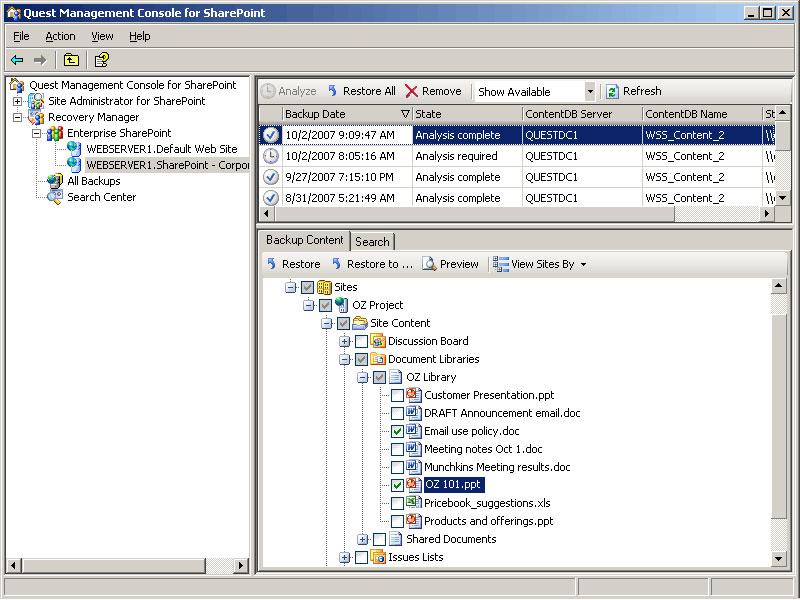This screenshot has height=600, width=800.
Task: Check the Products and offerings.ppt checkbox
Action: [x=397, y=521]
